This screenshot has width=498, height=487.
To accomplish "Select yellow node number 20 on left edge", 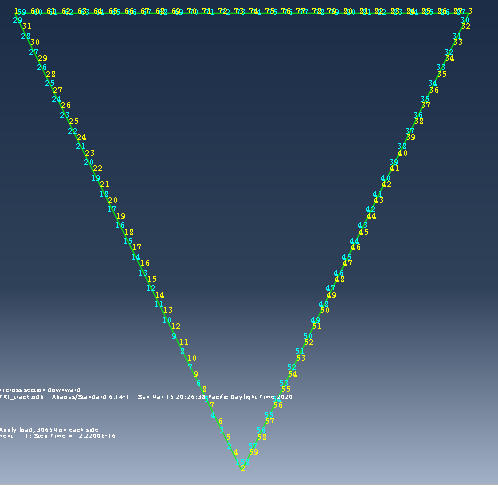I will [x=113, y=200].
